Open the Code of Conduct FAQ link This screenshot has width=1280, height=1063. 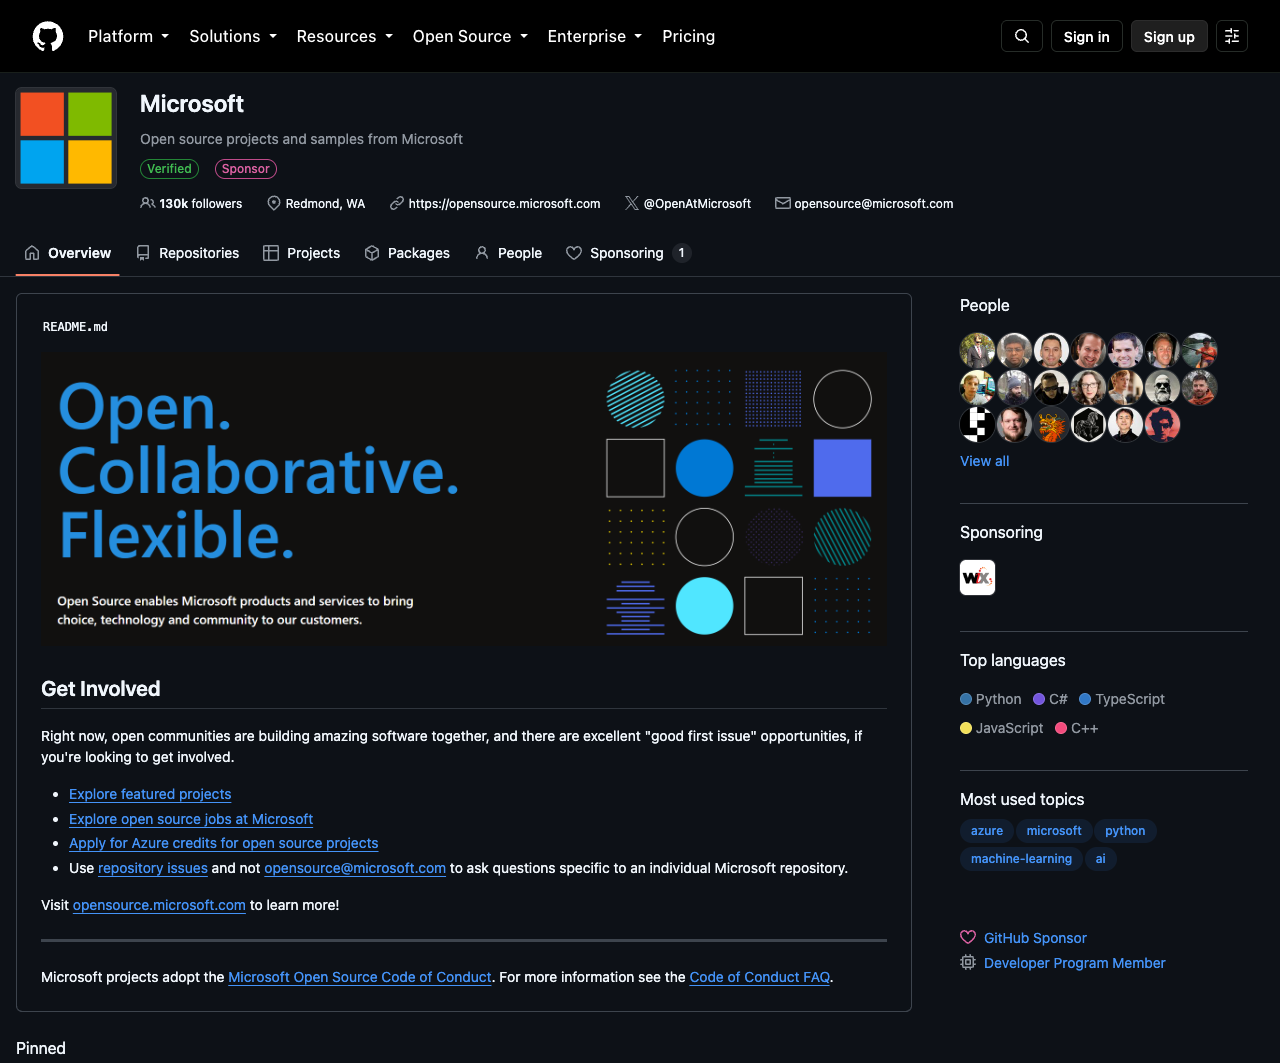pyautogui.click(x=760, y=977)
